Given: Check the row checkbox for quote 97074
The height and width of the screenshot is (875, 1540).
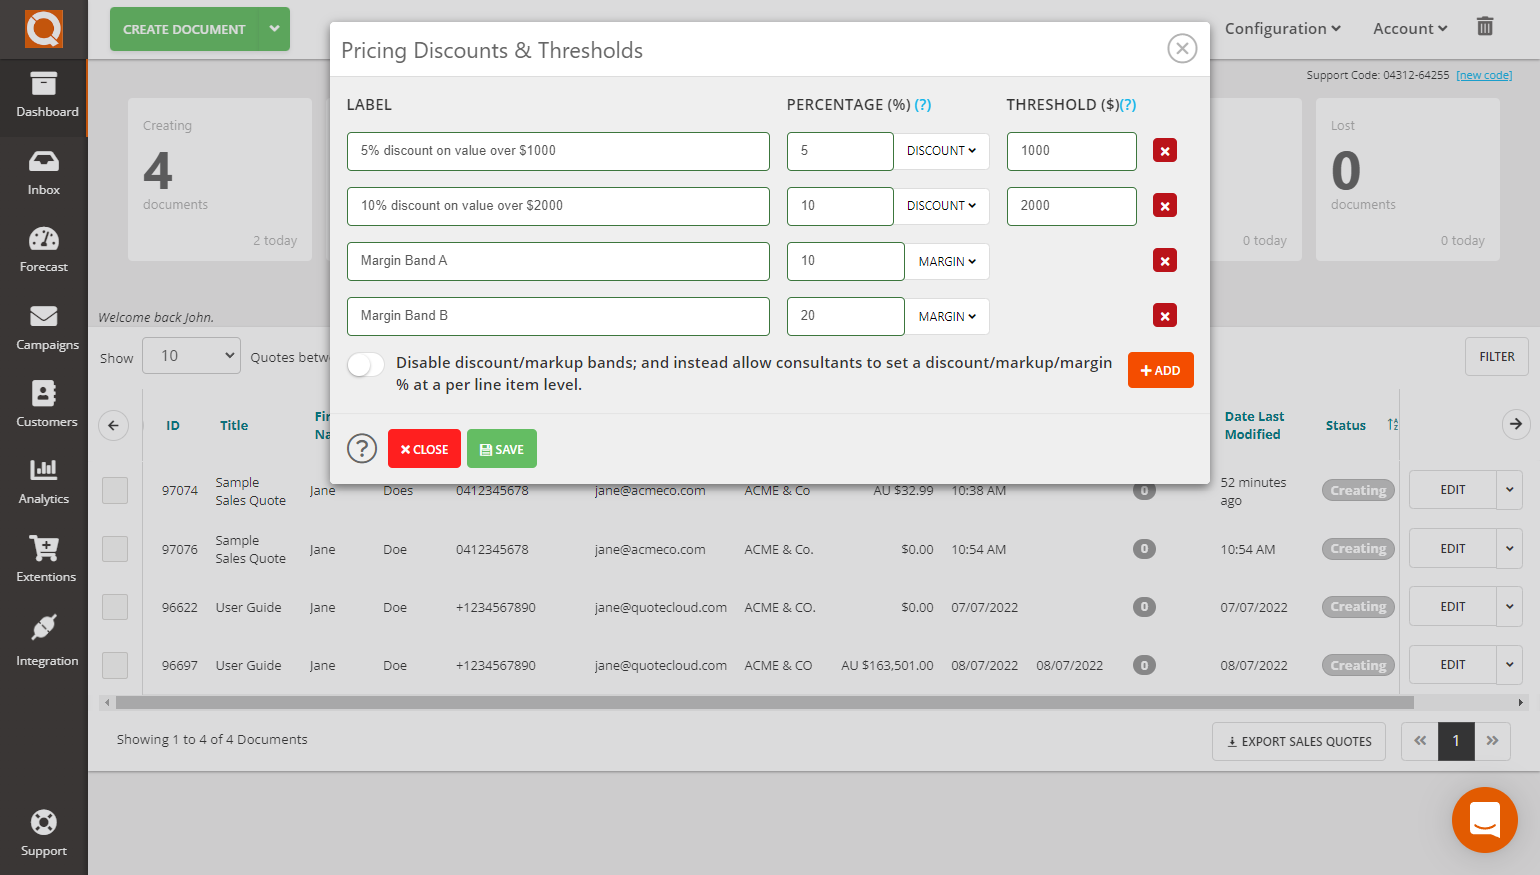Looking at the screenshot, I should click(x=116, y=490).
